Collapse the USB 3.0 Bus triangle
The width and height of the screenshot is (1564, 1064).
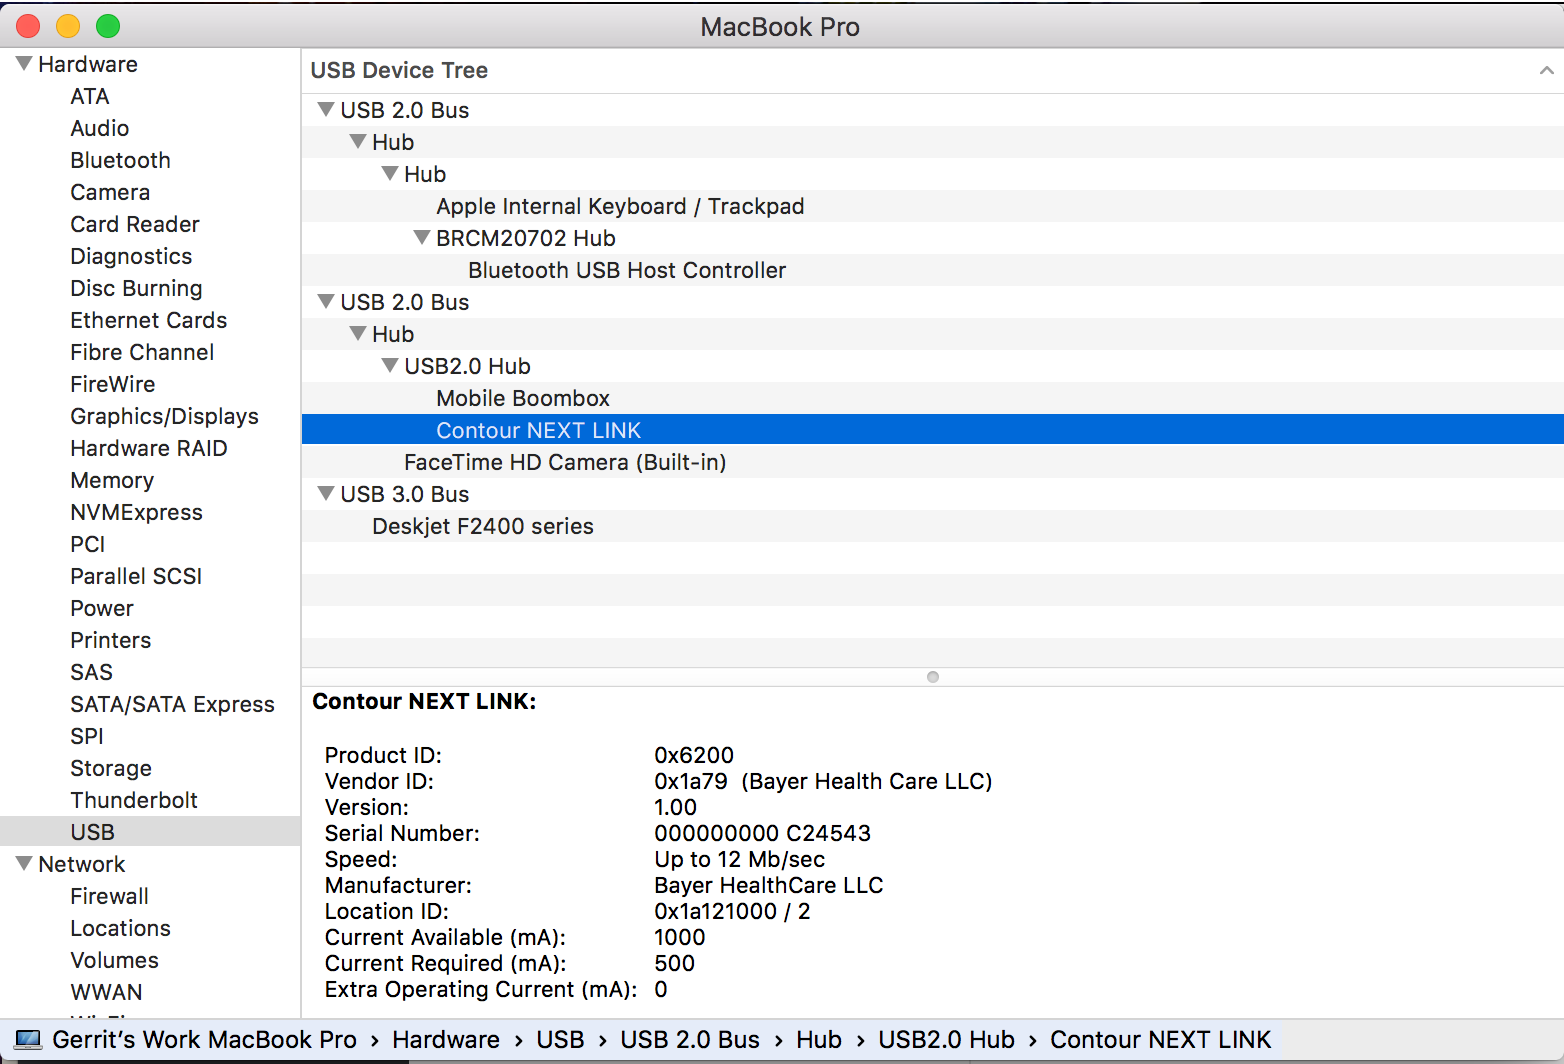click(x=326, y=493)
